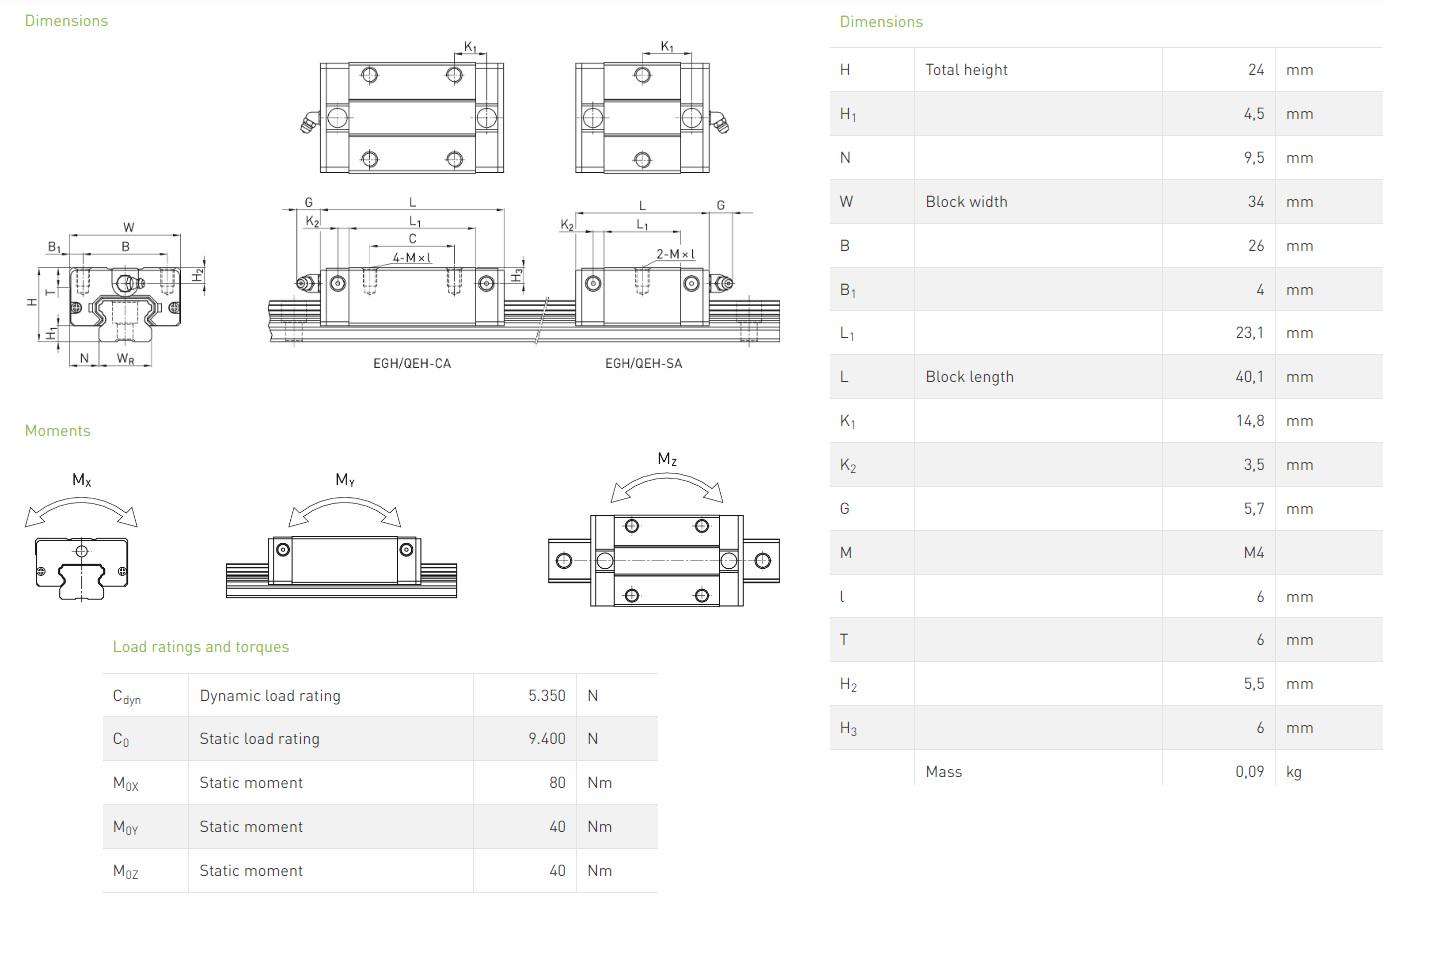Select the block width value 34
Screen dimensions: 1444x956
coord(1256,202)
